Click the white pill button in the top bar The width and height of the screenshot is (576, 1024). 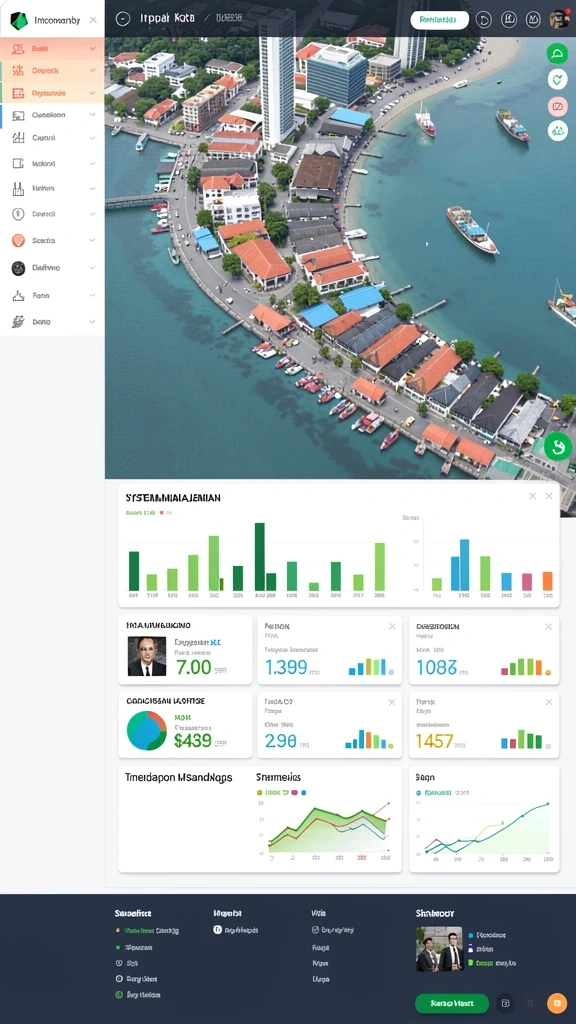[440, 20]
